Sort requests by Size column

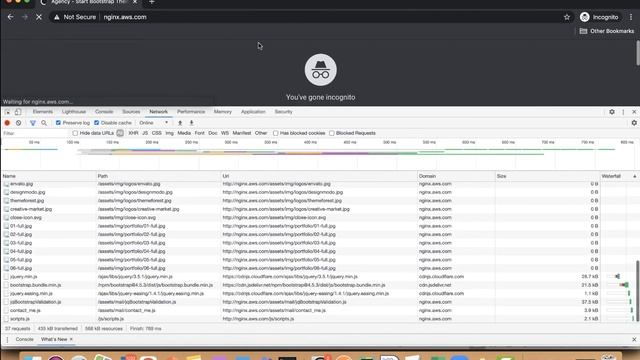547,176
